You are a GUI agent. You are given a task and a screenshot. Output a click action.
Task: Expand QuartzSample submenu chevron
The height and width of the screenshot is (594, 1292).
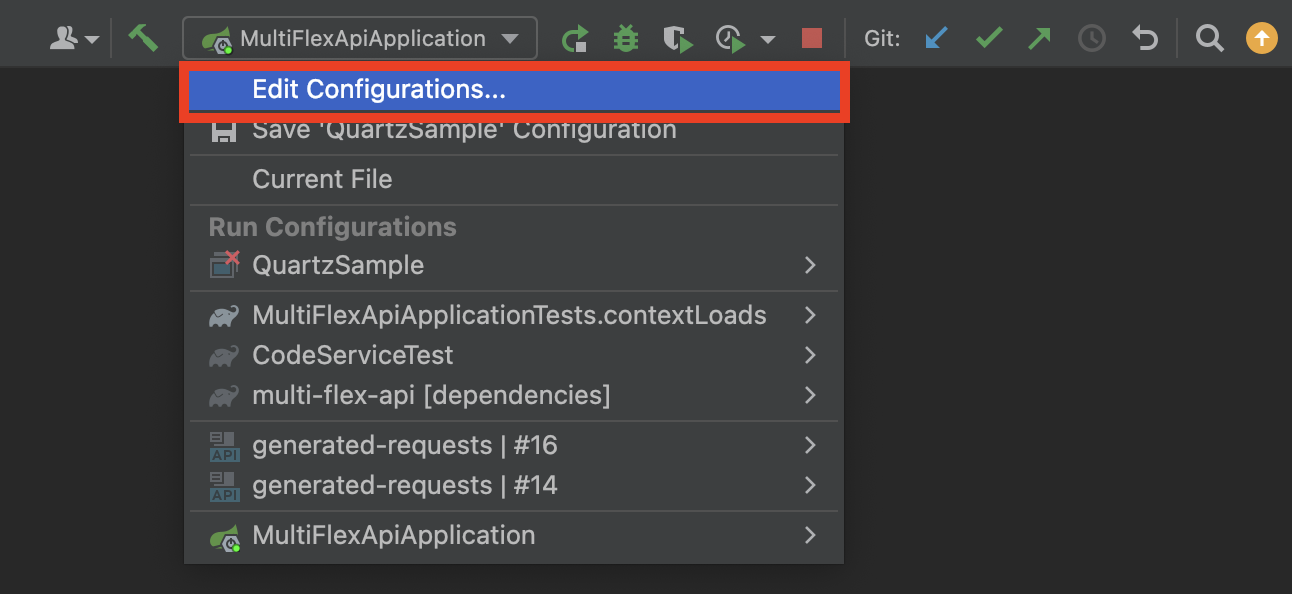pyautogui.click(x=810, y=265)
